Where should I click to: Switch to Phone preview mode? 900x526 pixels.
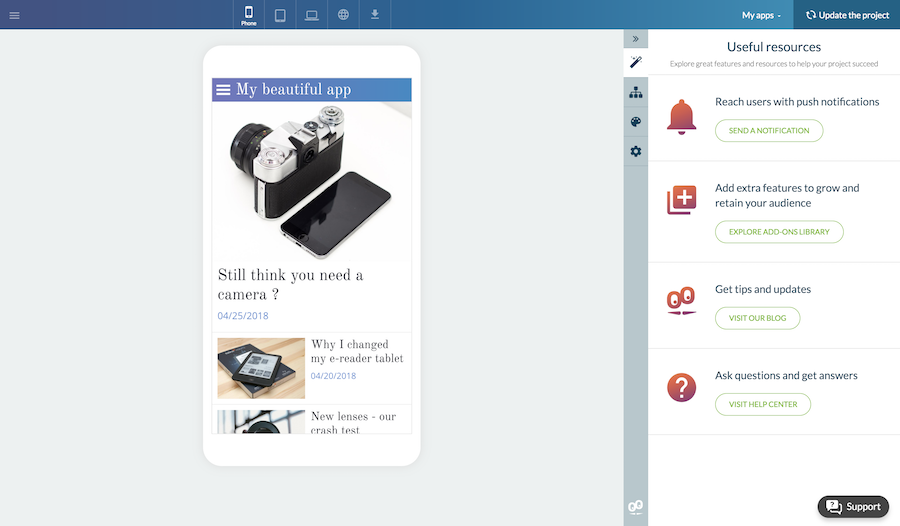pos(249,15)
